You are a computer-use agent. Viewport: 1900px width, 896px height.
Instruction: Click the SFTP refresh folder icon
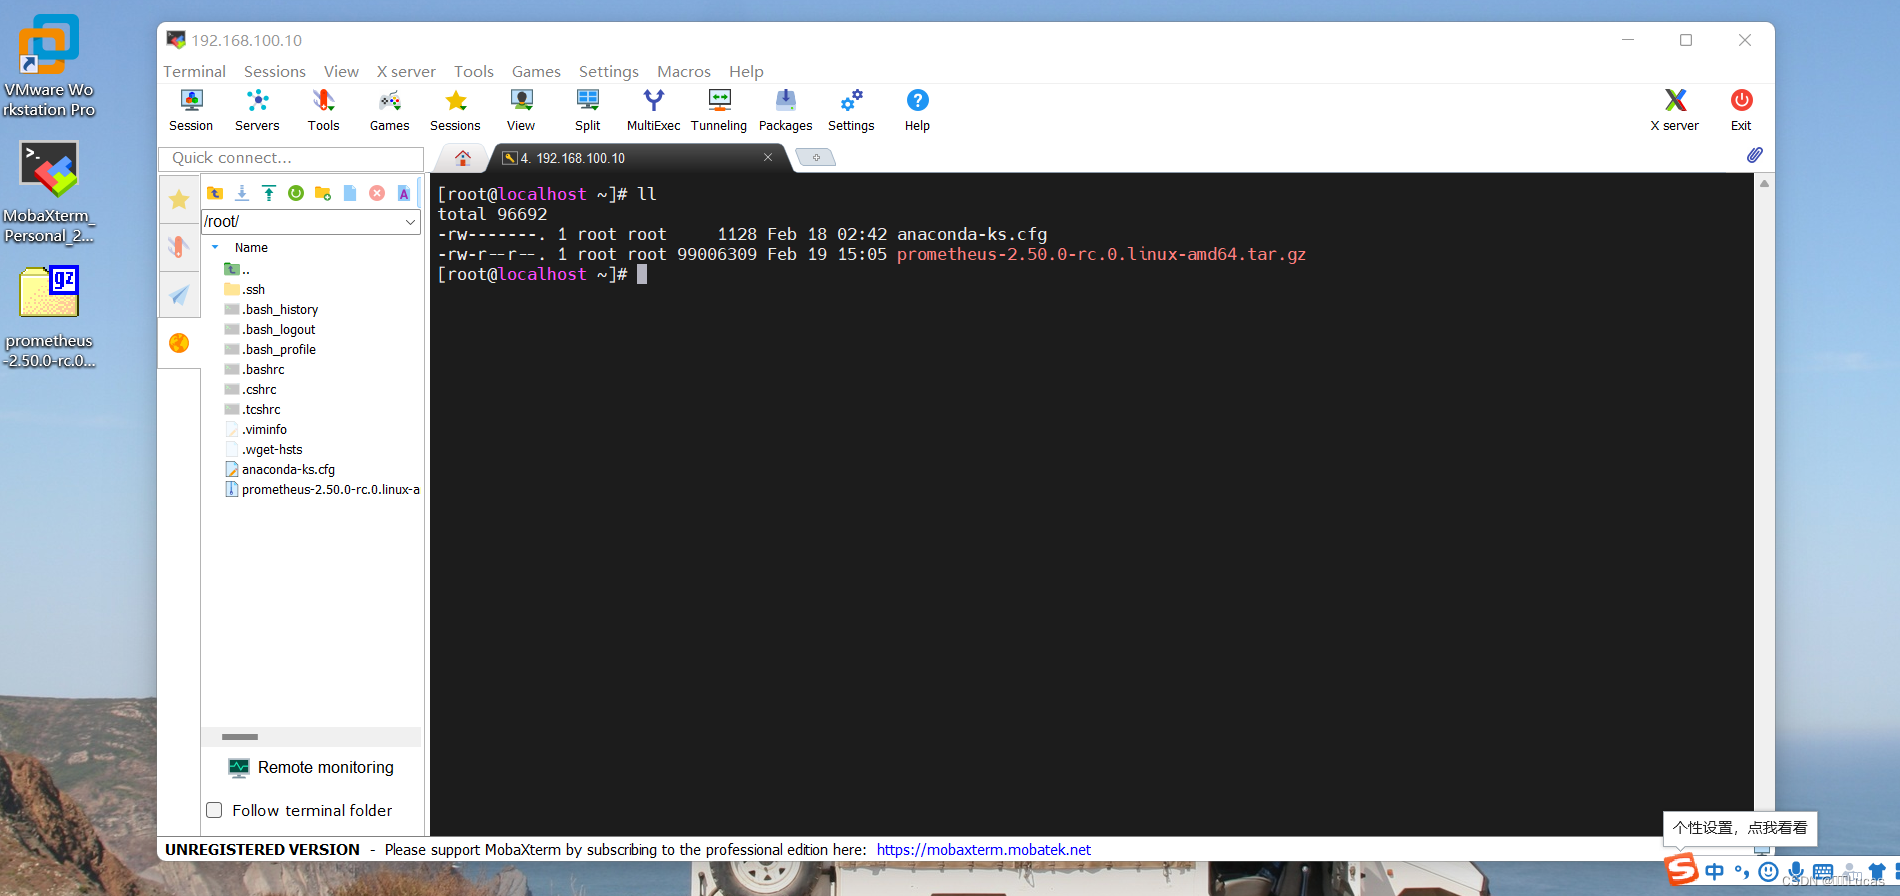(x=296, y=193)
